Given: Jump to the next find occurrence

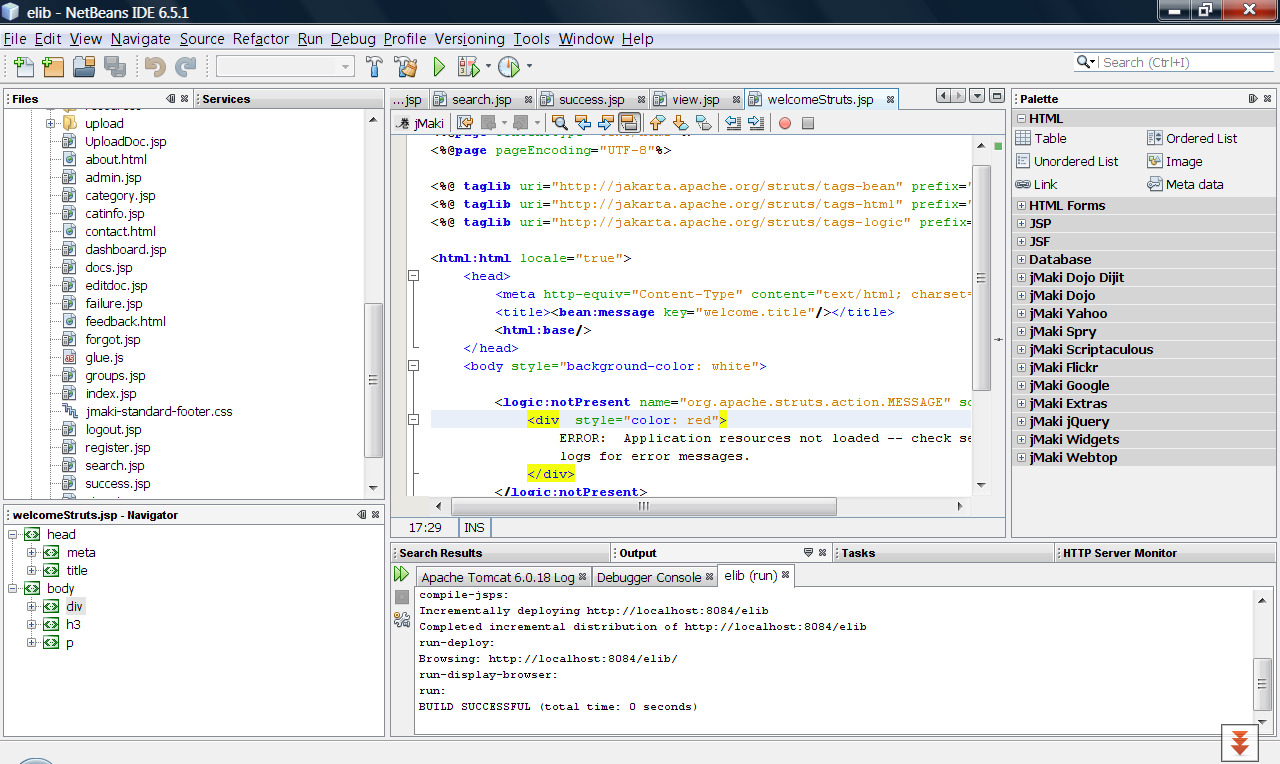Looking at the screenshot, I should coord(606,123).
